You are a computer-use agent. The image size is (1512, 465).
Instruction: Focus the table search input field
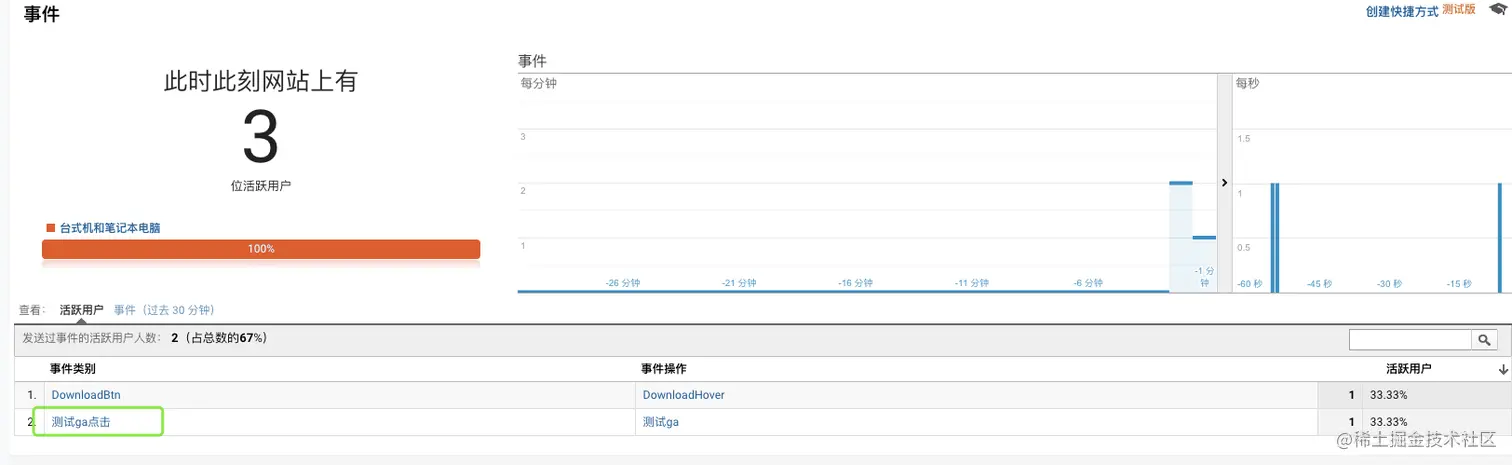(x=1410, y=341)
